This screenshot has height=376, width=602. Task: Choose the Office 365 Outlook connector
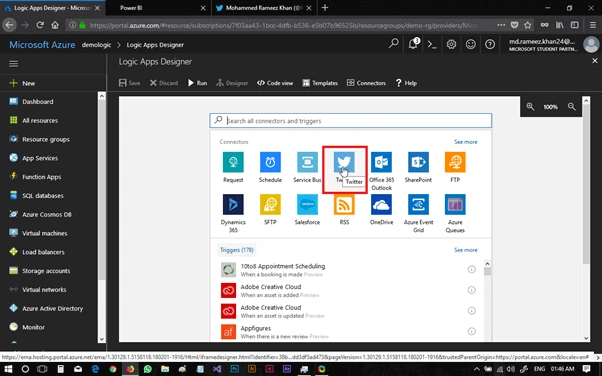point(381,162)
